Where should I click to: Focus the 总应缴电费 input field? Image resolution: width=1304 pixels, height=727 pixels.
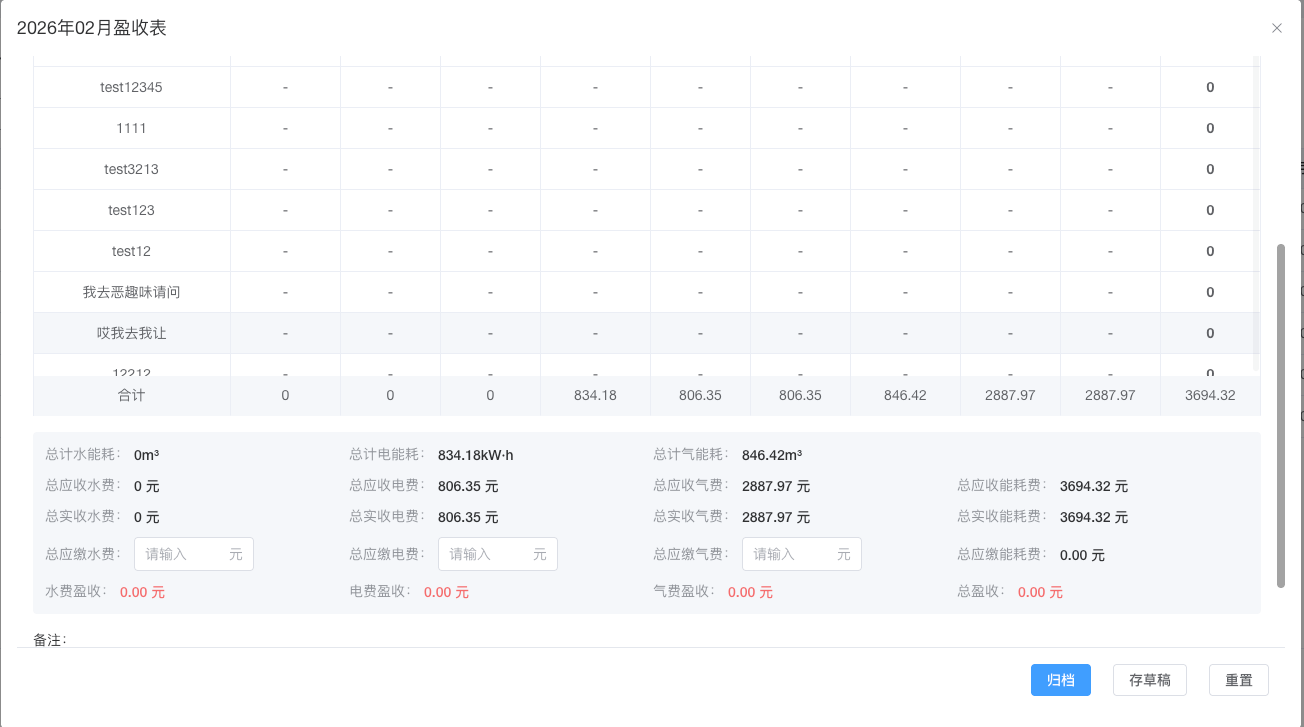point(498,554)
